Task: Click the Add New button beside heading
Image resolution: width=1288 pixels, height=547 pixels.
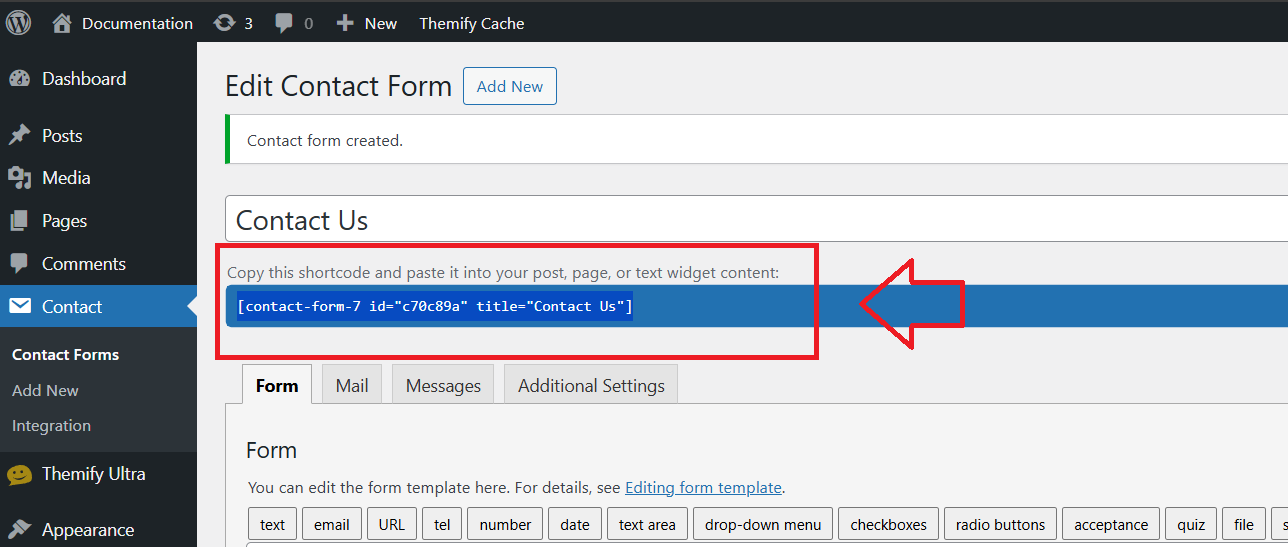Action: tap(510, 86)
